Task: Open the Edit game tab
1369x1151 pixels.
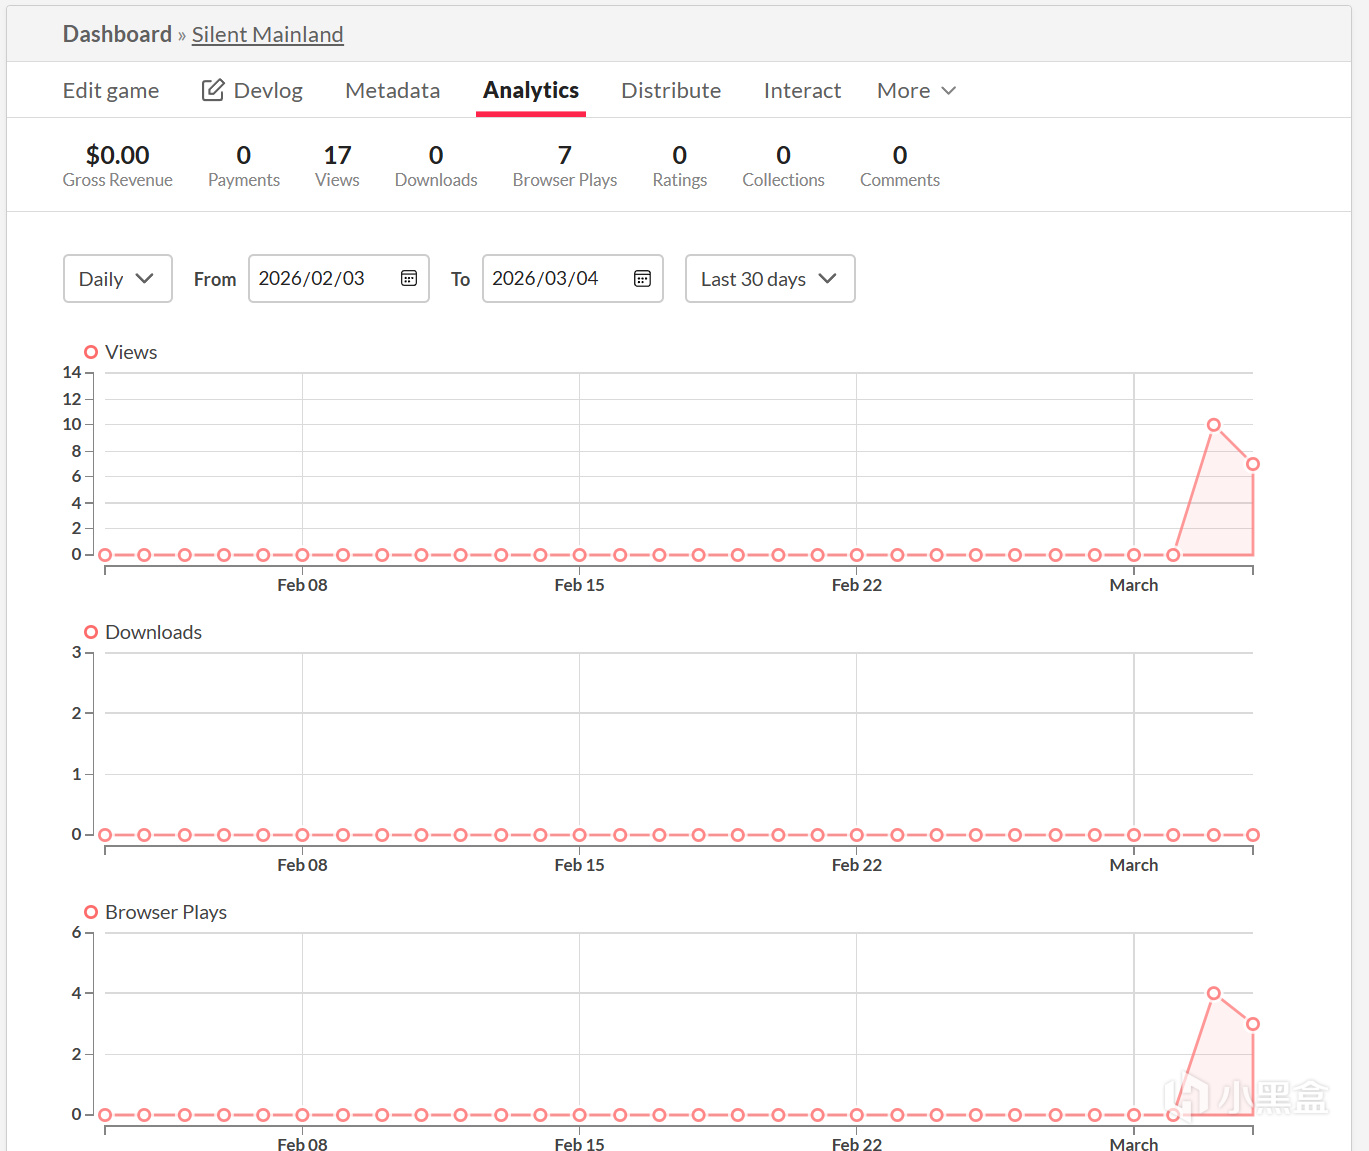Action: click(x=111, y=91)
